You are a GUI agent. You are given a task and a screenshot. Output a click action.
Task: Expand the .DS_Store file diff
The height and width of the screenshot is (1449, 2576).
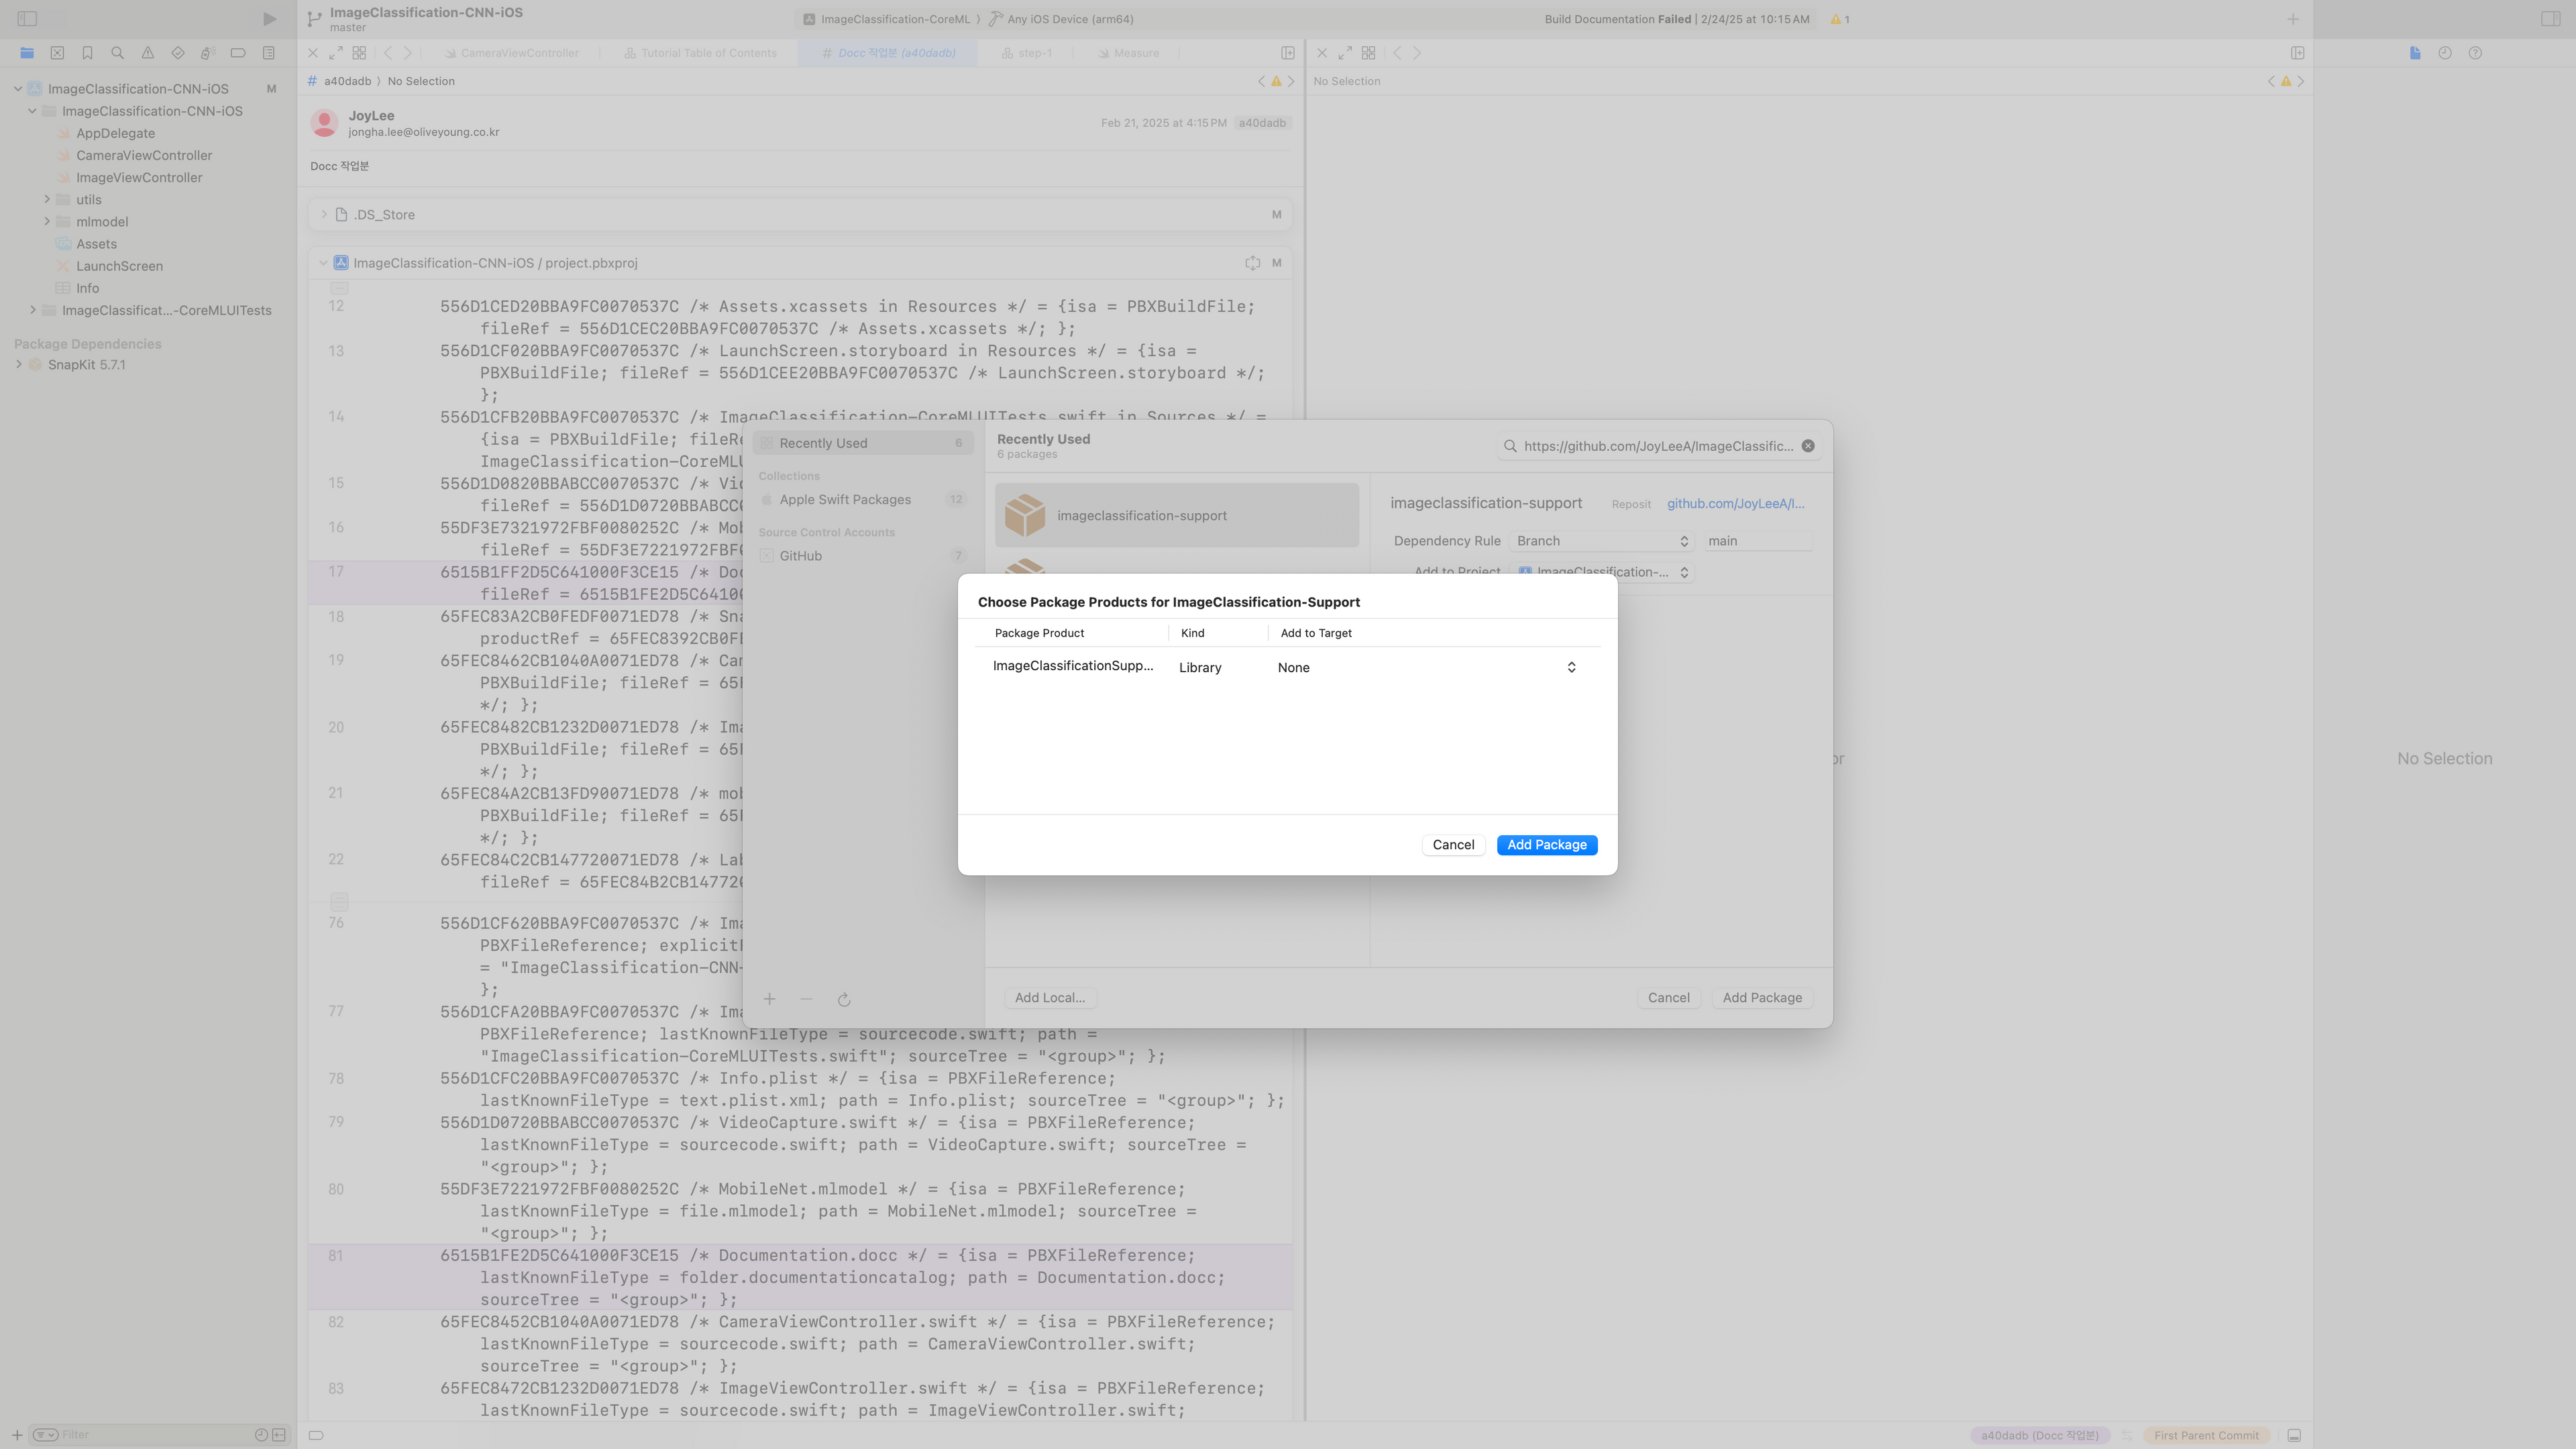point(323,215)
